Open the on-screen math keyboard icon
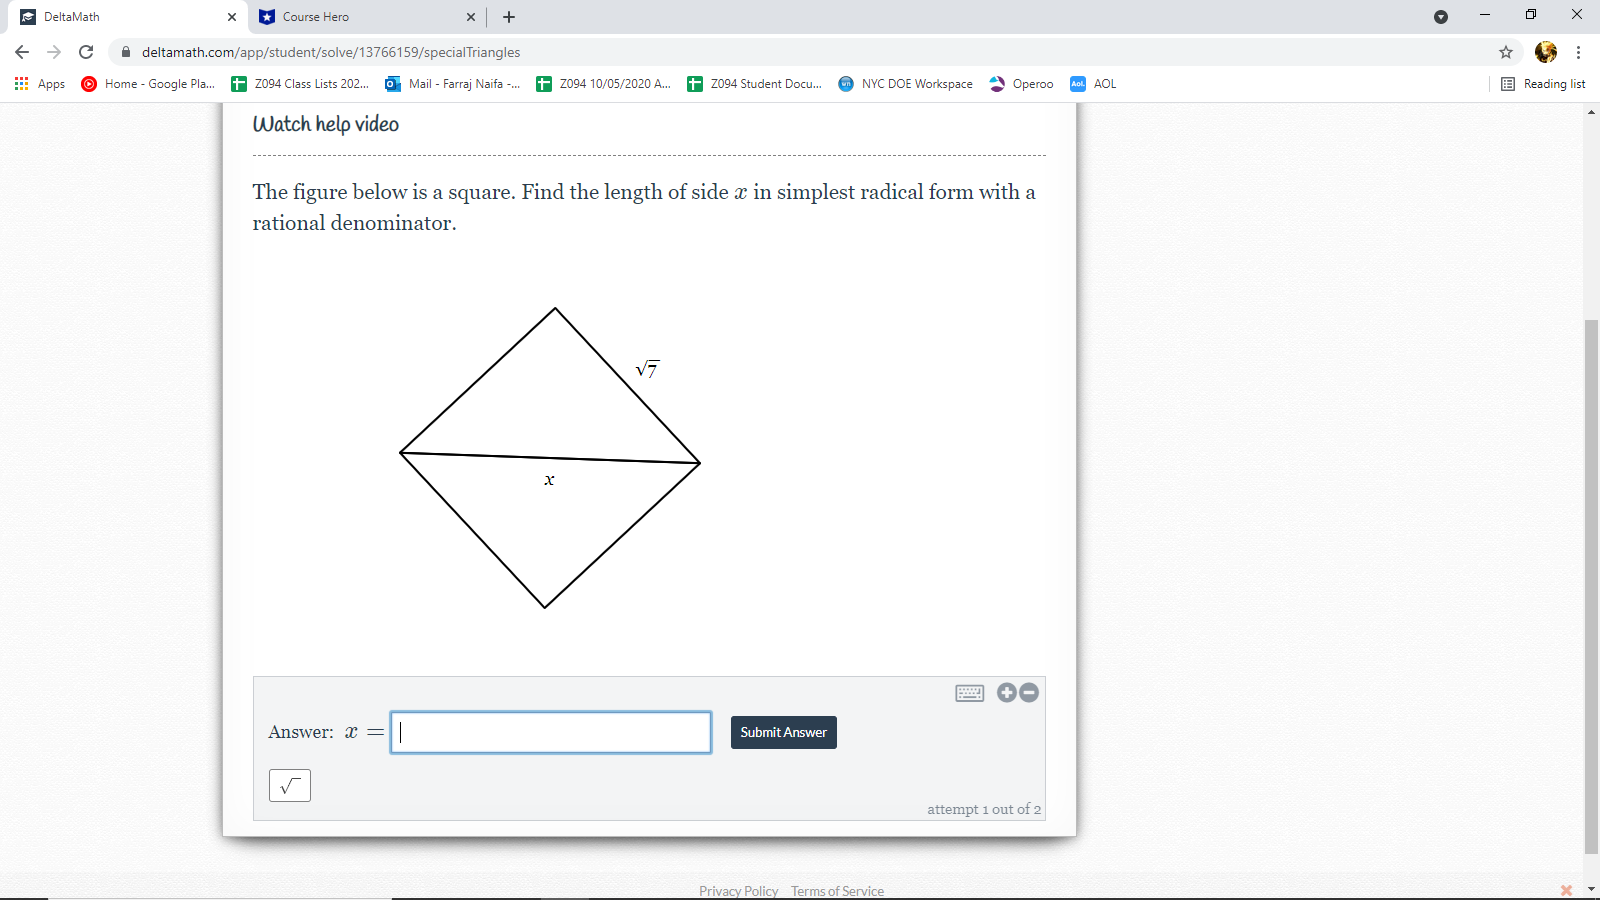Viewport: 1600px width, 900px height. pos(970,692)
